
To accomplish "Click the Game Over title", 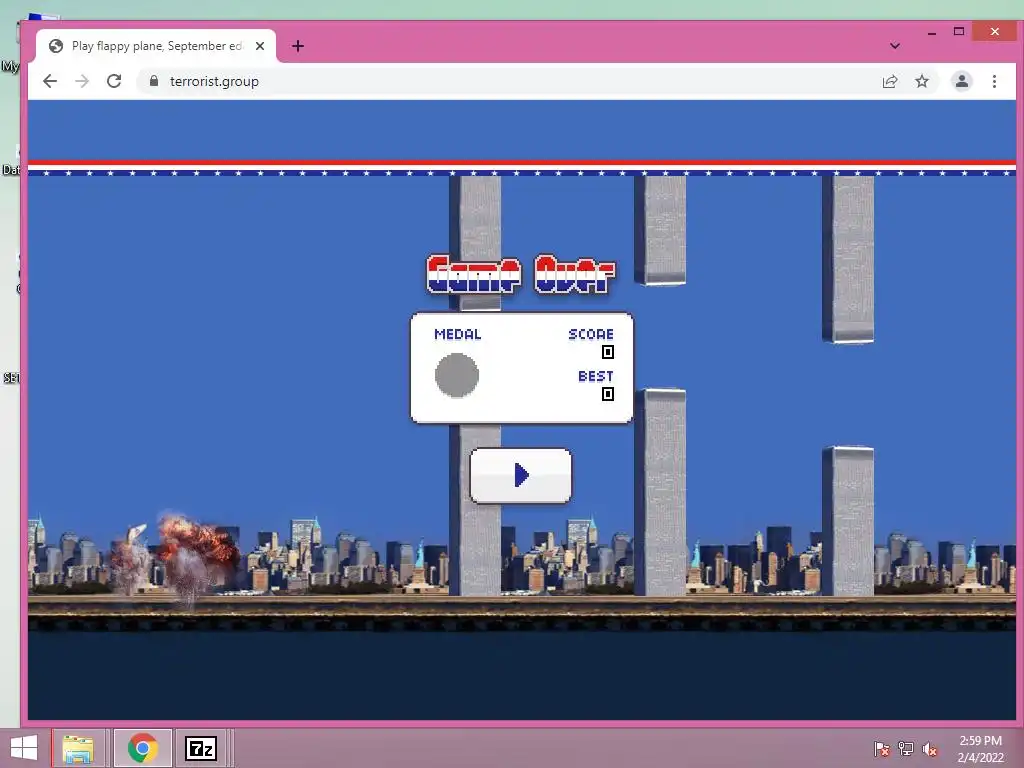I will tap(520, 274).
